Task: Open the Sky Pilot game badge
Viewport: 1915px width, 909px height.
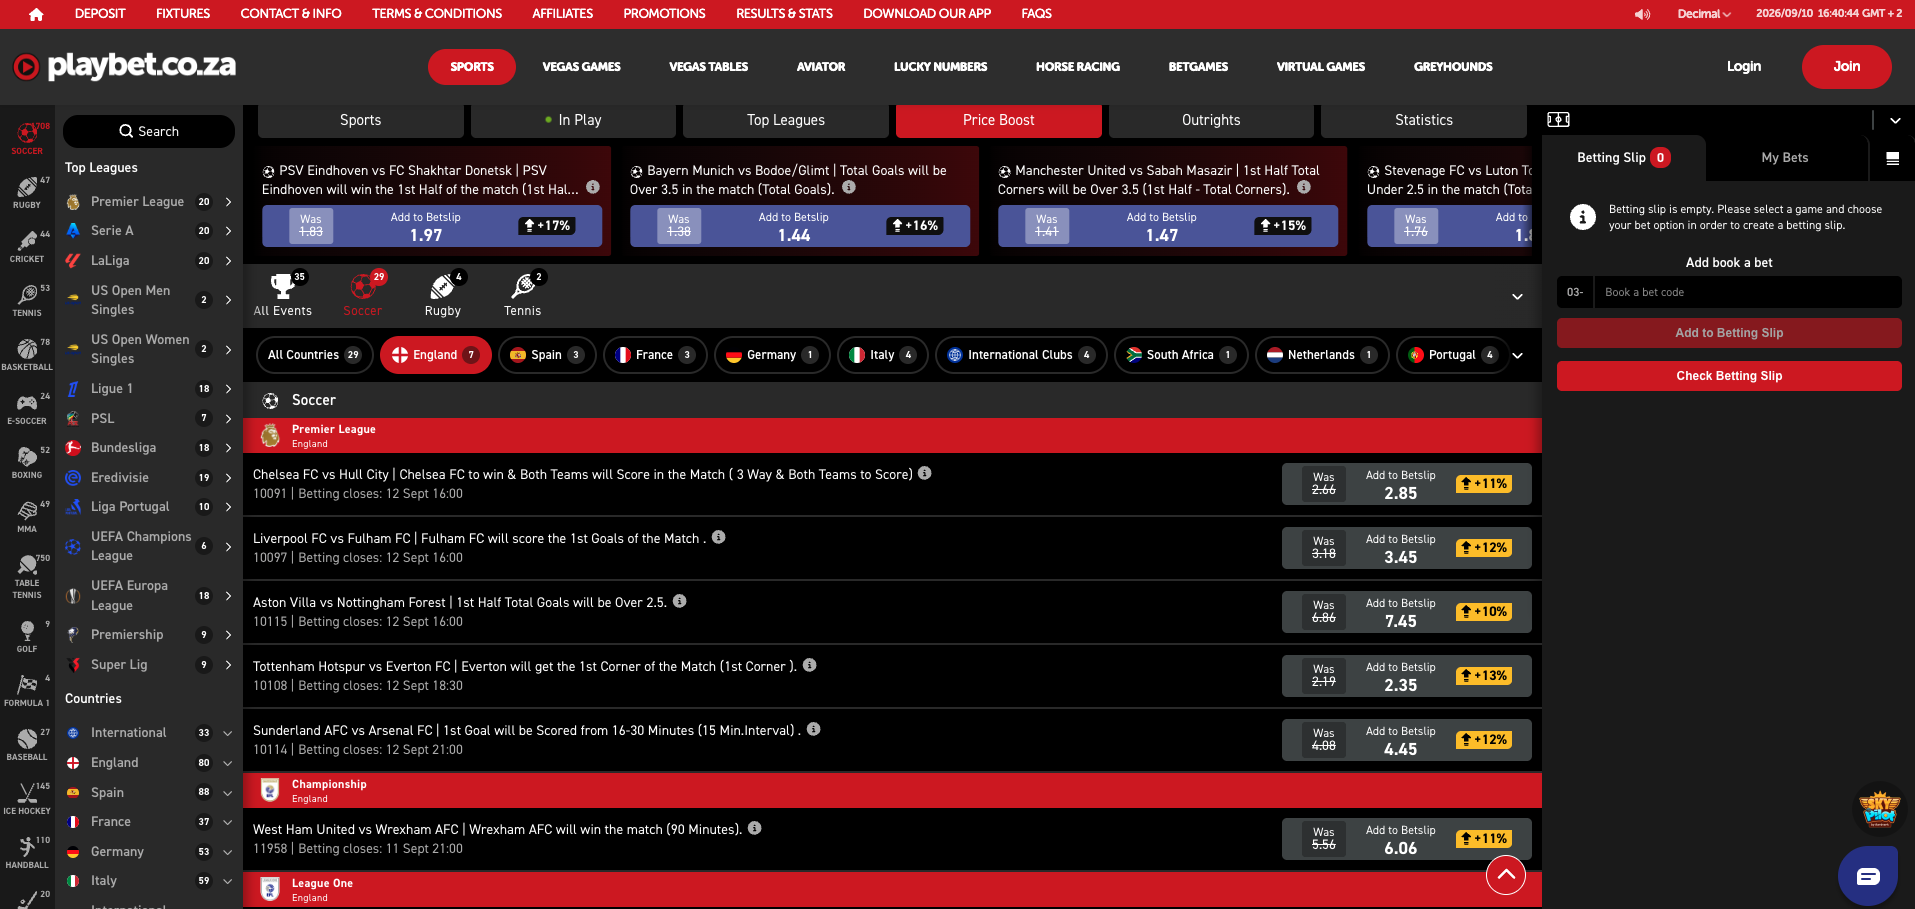Action: pos(1879,809)
